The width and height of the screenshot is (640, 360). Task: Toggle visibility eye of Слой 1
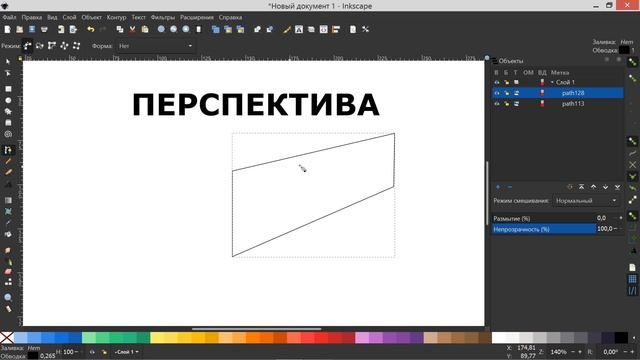[497, 82]
